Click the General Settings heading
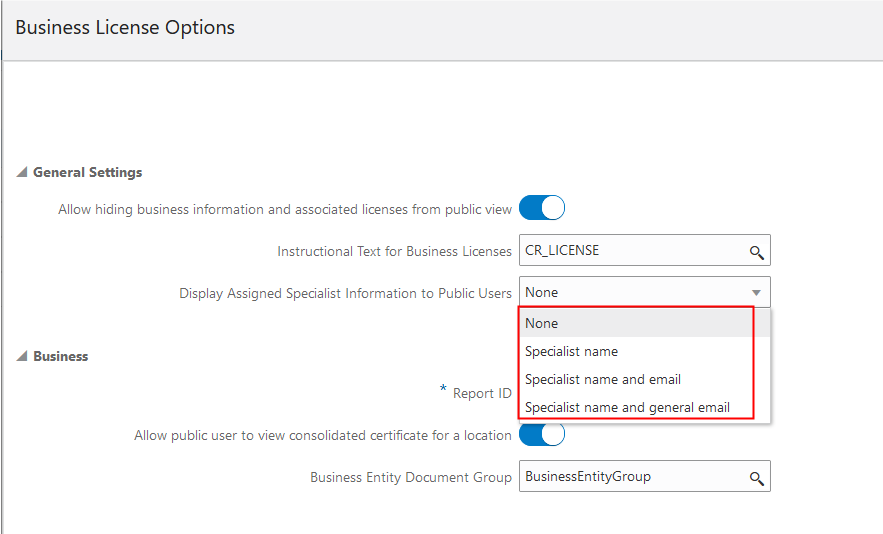This screenshot has width=883, height=534. click(x=88, y=172)
